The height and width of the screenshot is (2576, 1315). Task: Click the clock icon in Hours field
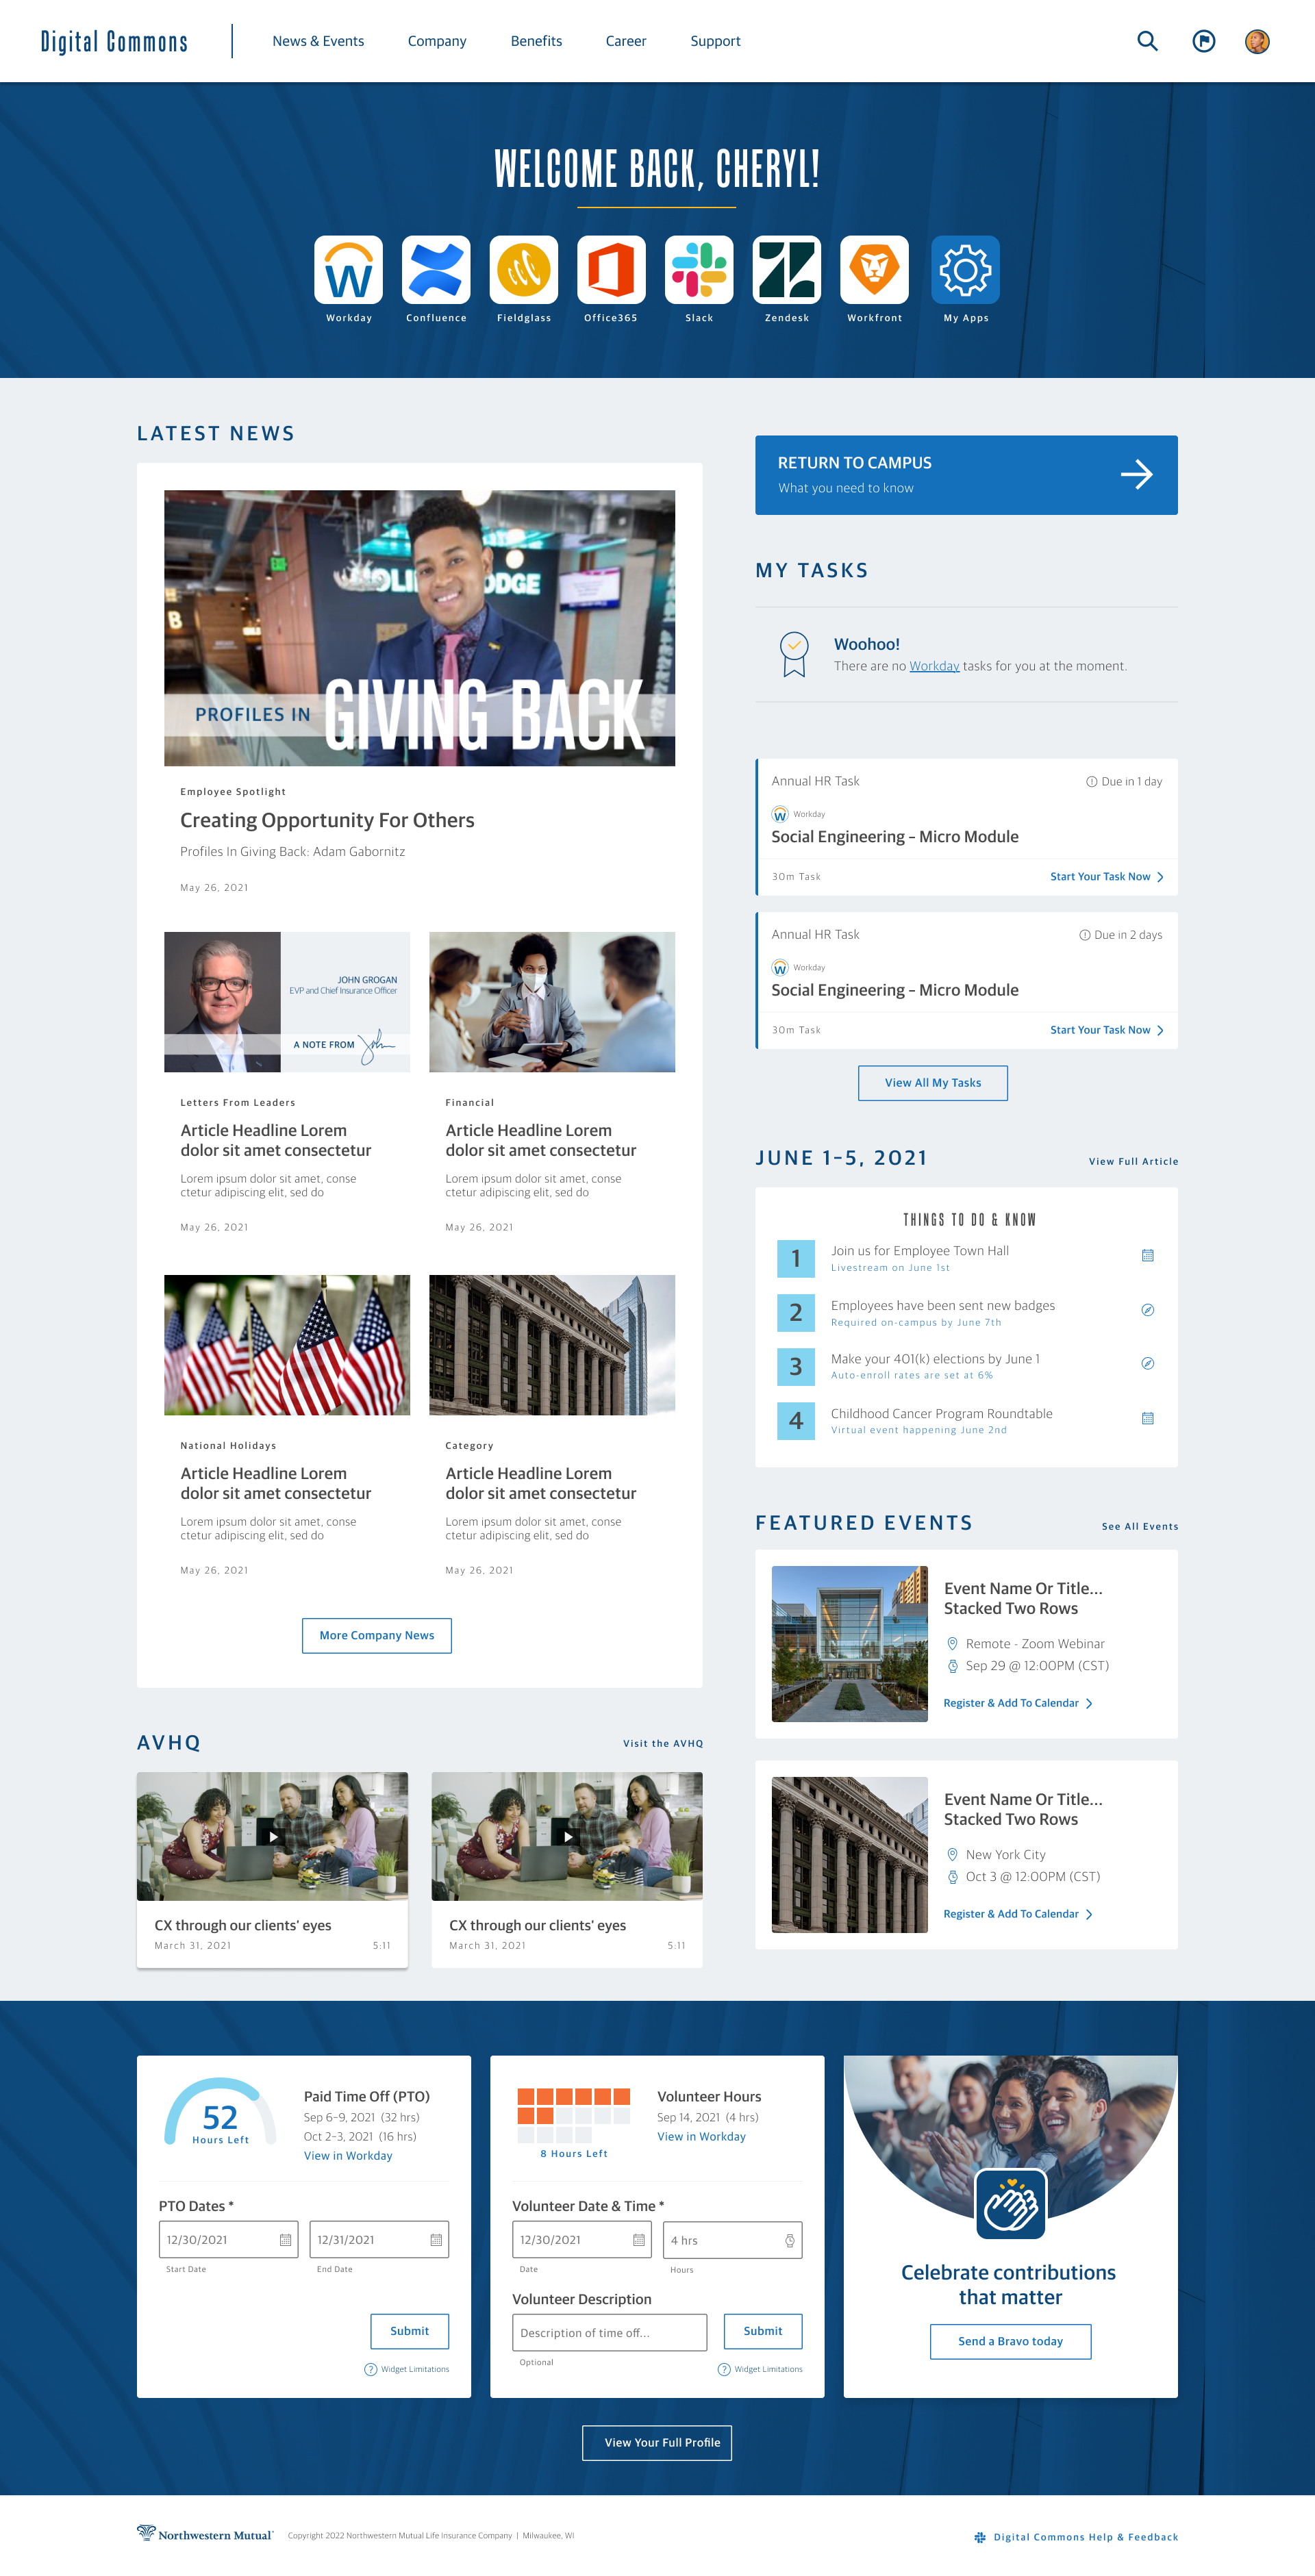(790, 2241)
